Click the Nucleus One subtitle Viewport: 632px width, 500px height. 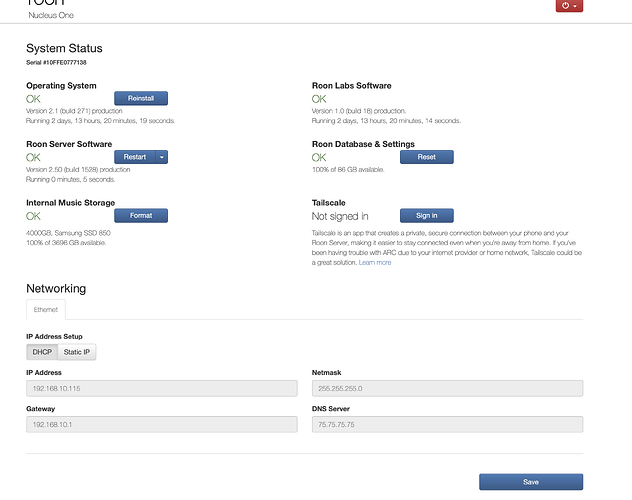coord(51,15)
